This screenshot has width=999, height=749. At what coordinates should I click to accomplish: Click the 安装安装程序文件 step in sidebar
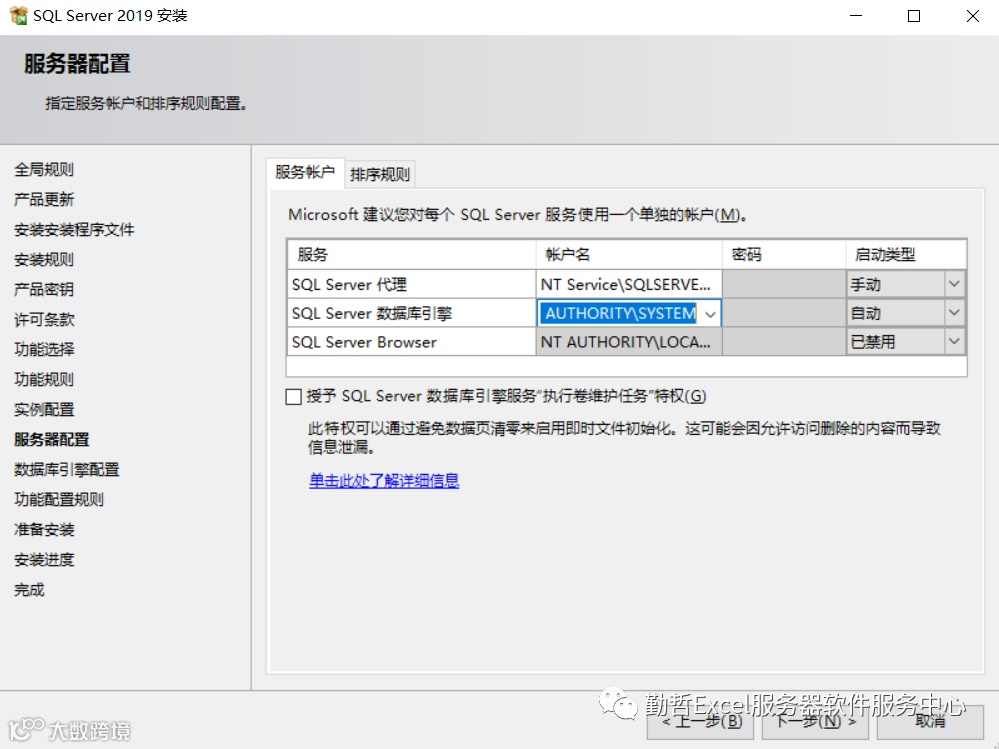pos(74,229)
